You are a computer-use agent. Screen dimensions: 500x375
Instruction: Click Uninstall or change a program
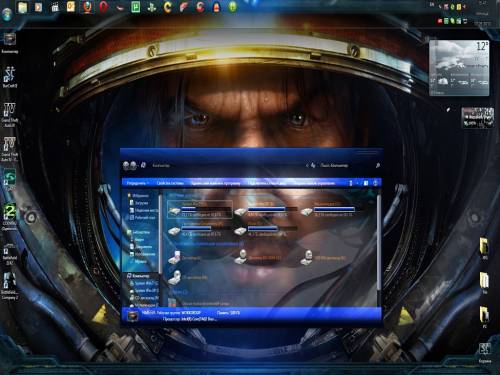click(x=215, y=183)
